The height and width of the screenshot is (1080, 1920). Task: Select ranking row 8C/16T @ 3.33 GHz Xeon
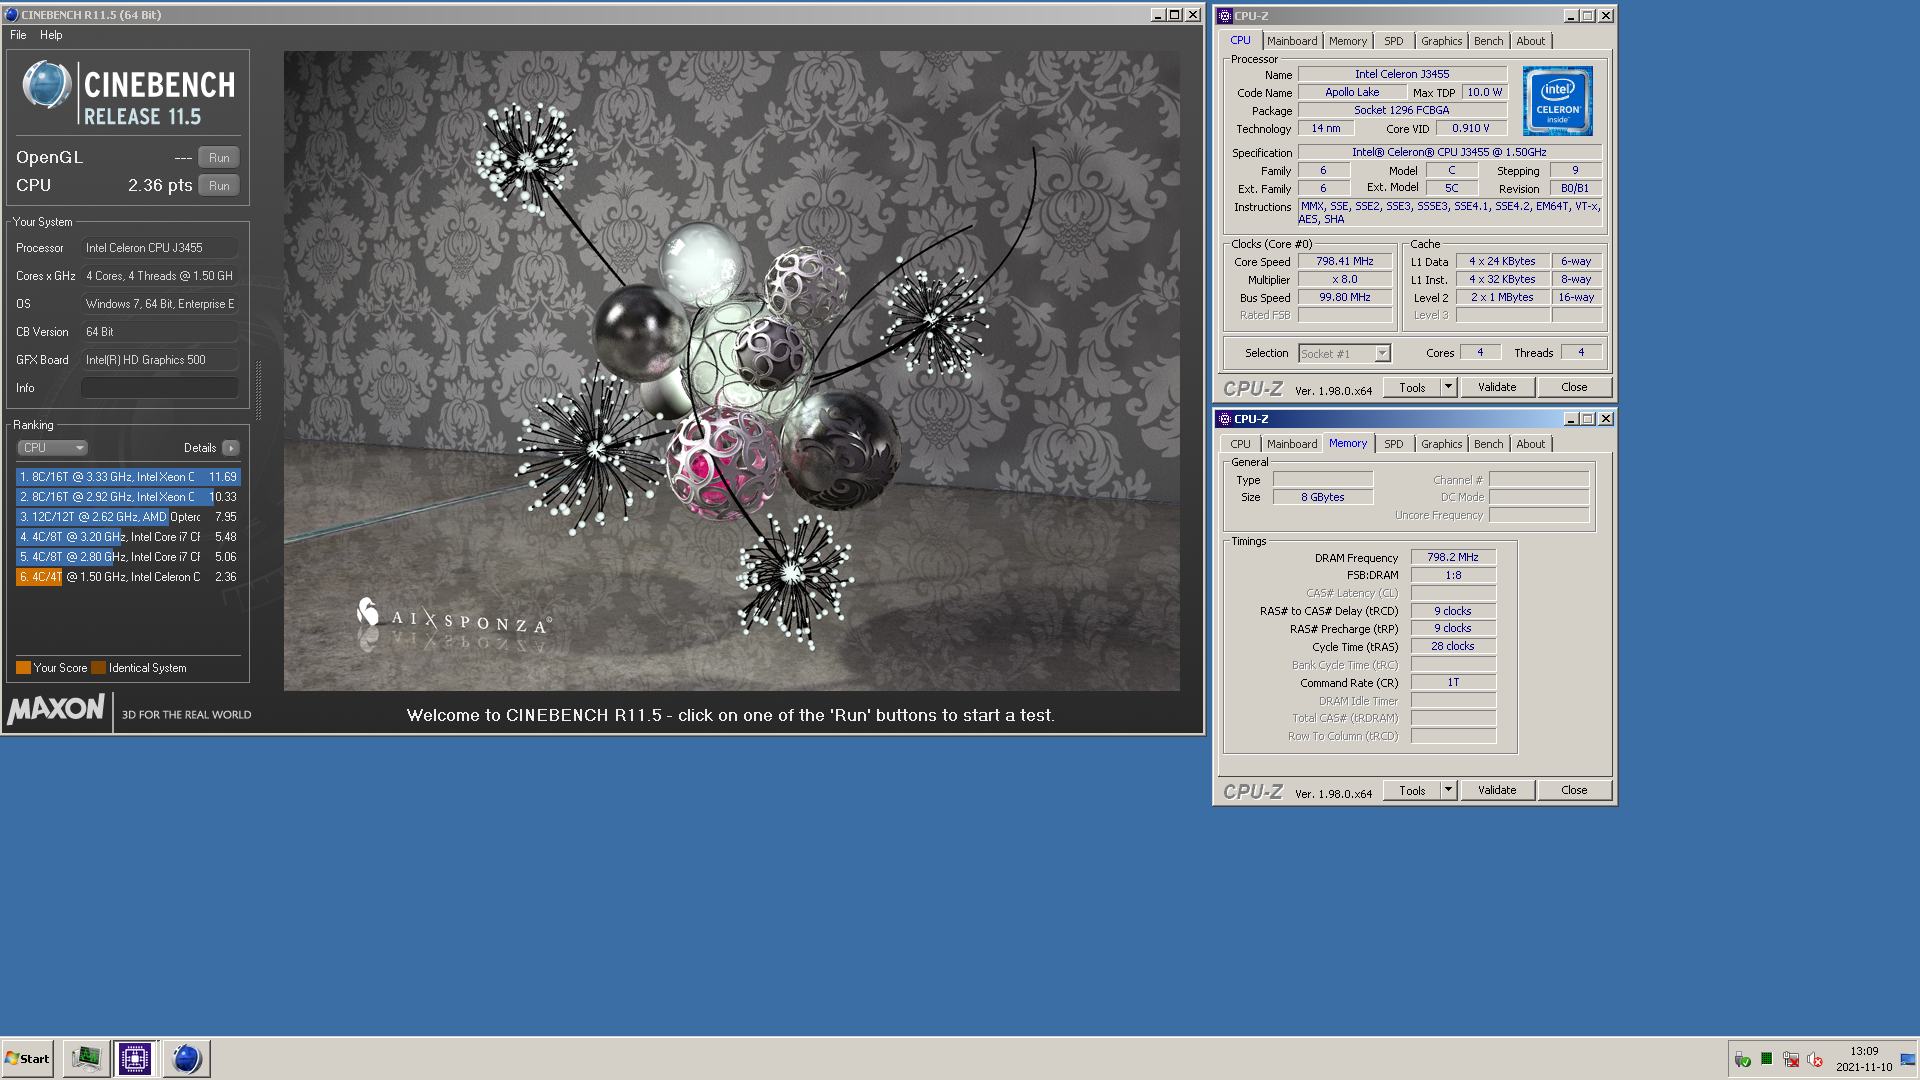pos(128,477)
